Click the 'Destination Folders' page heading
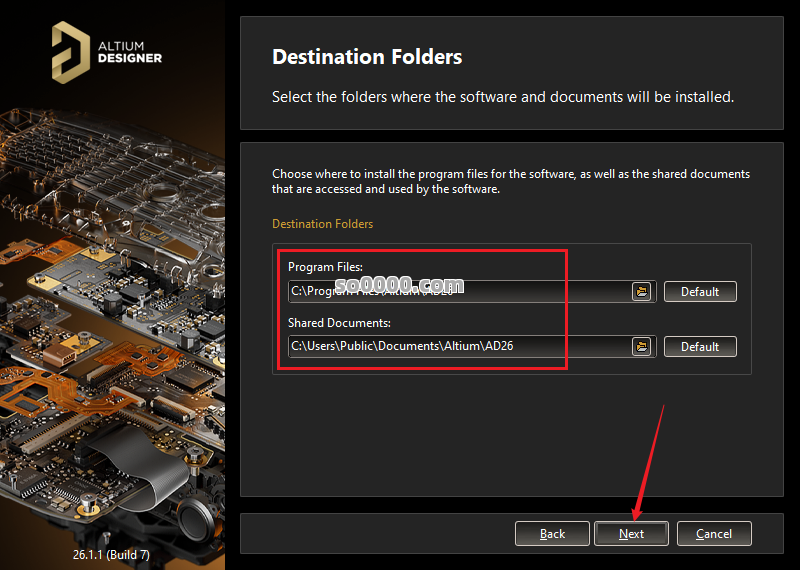The image size is (800, 570). (x=367, y=57)
